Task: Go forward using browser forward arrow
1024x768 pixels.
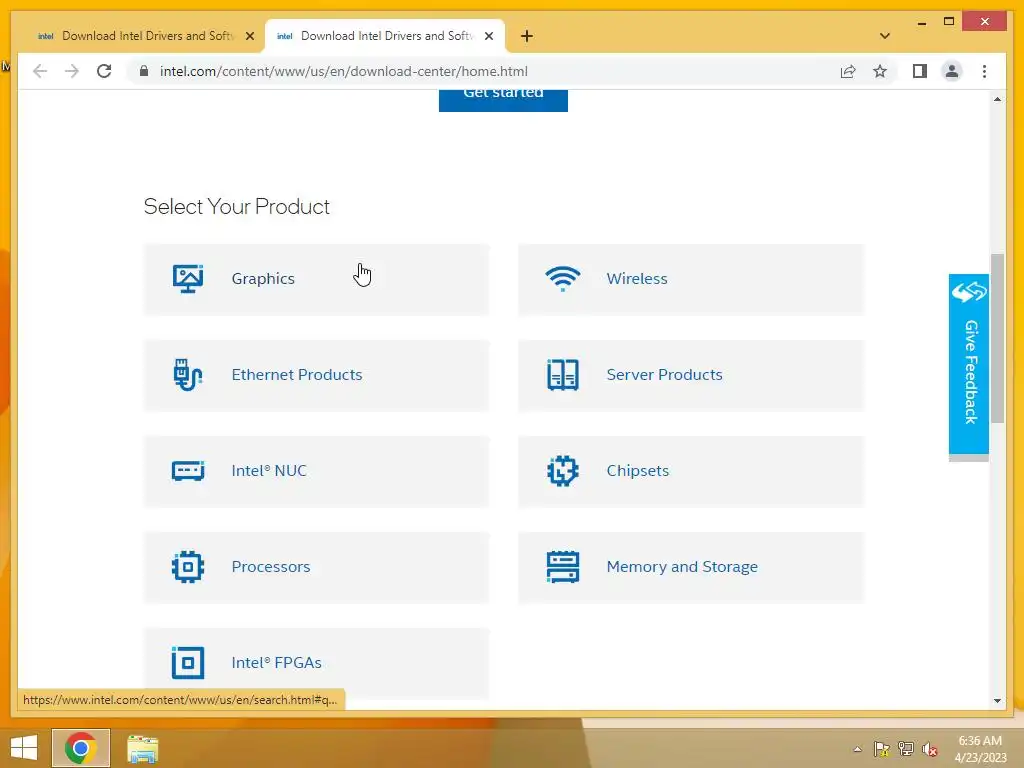Action: (72, 71)
